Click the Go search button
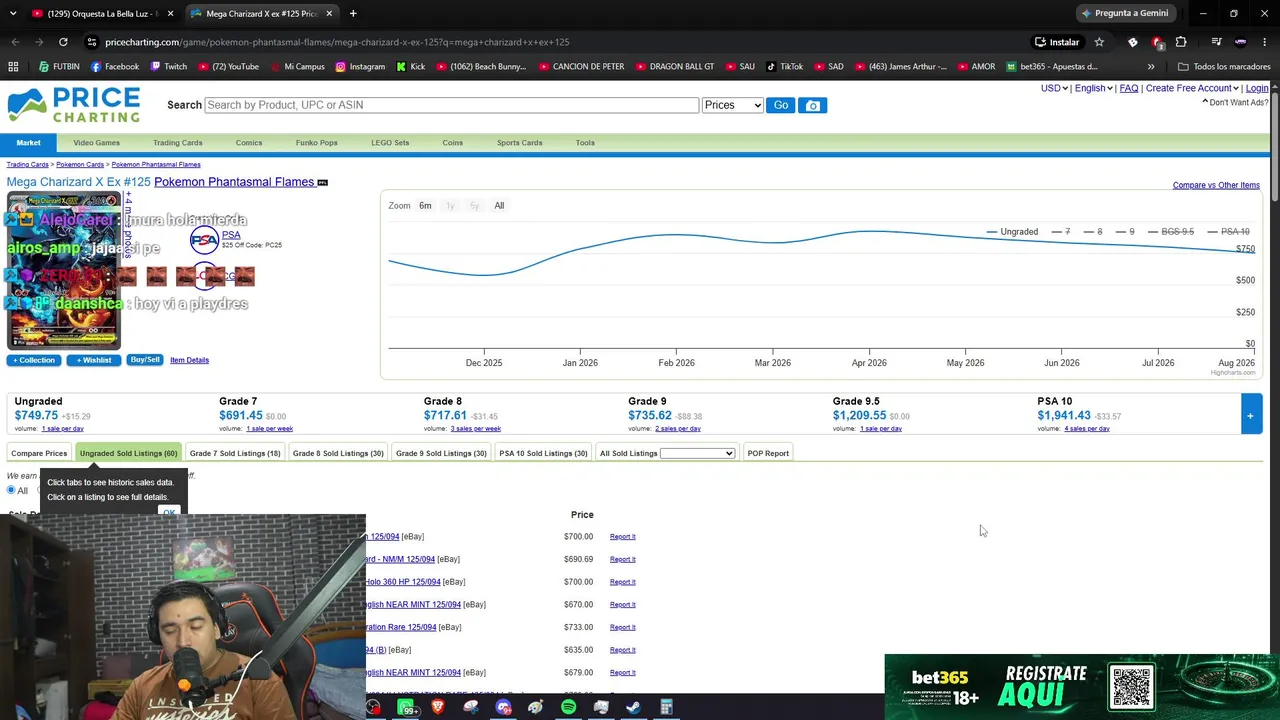This screenshot has width=1280, height=720. pyautogui.click(x=781, y=105)
